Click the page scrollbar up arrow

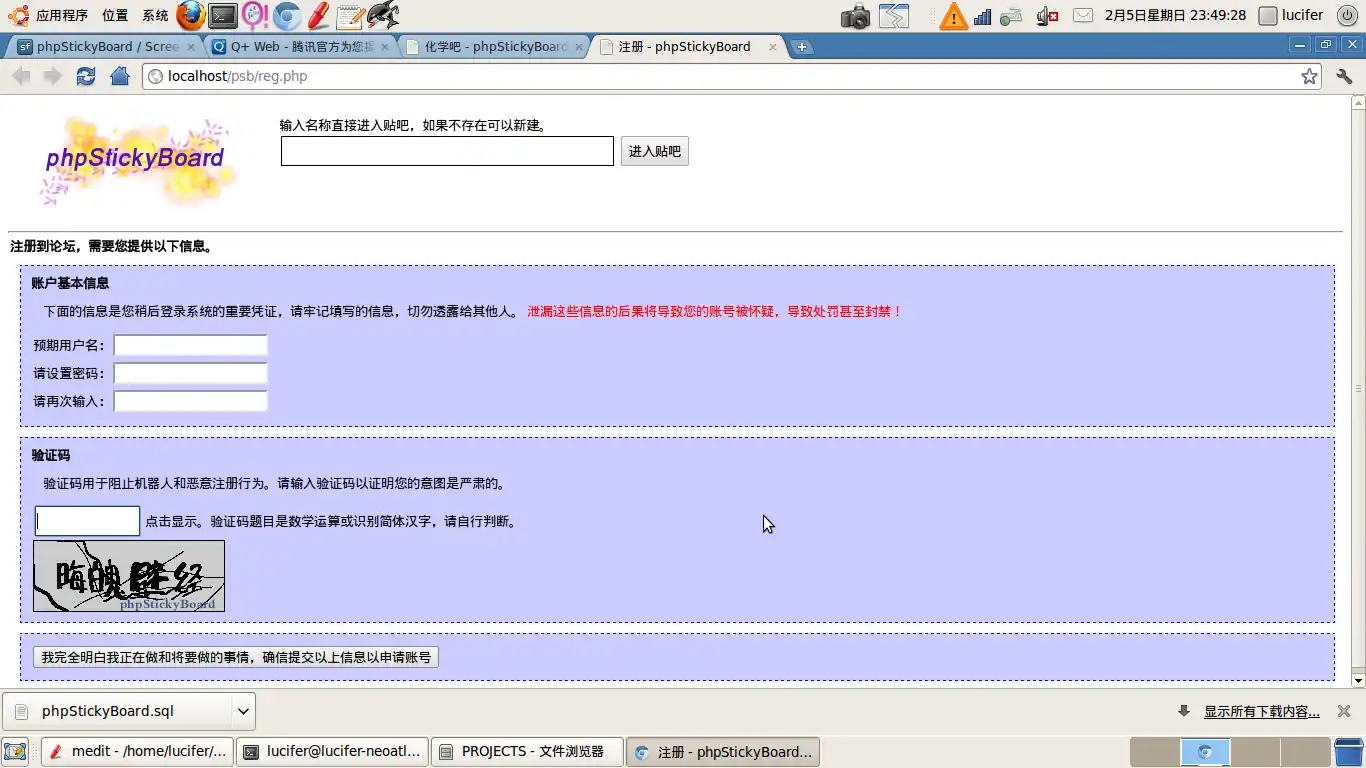(1358, 102)
